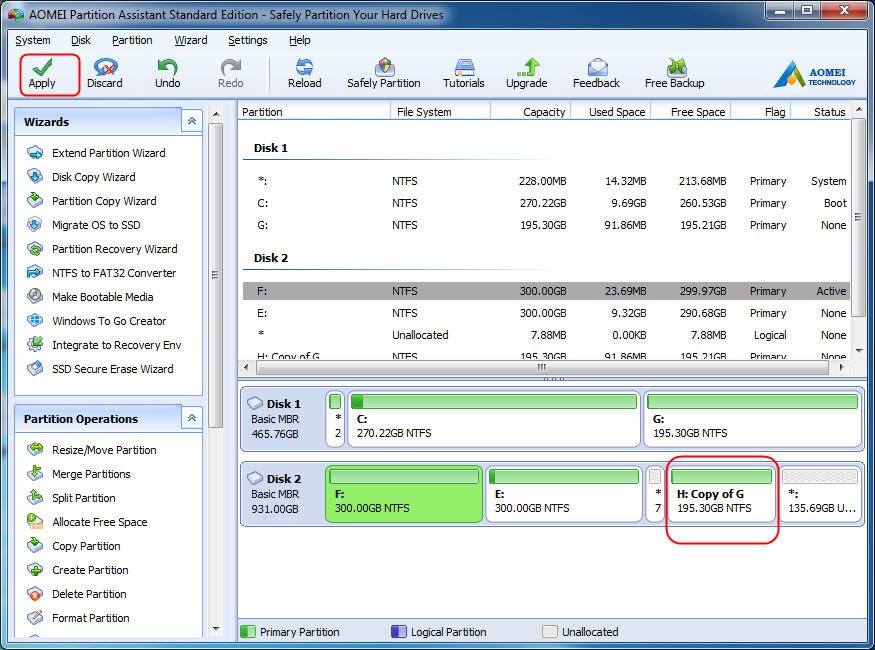Discard pending operations via the toolbar

tap(104, 73)
